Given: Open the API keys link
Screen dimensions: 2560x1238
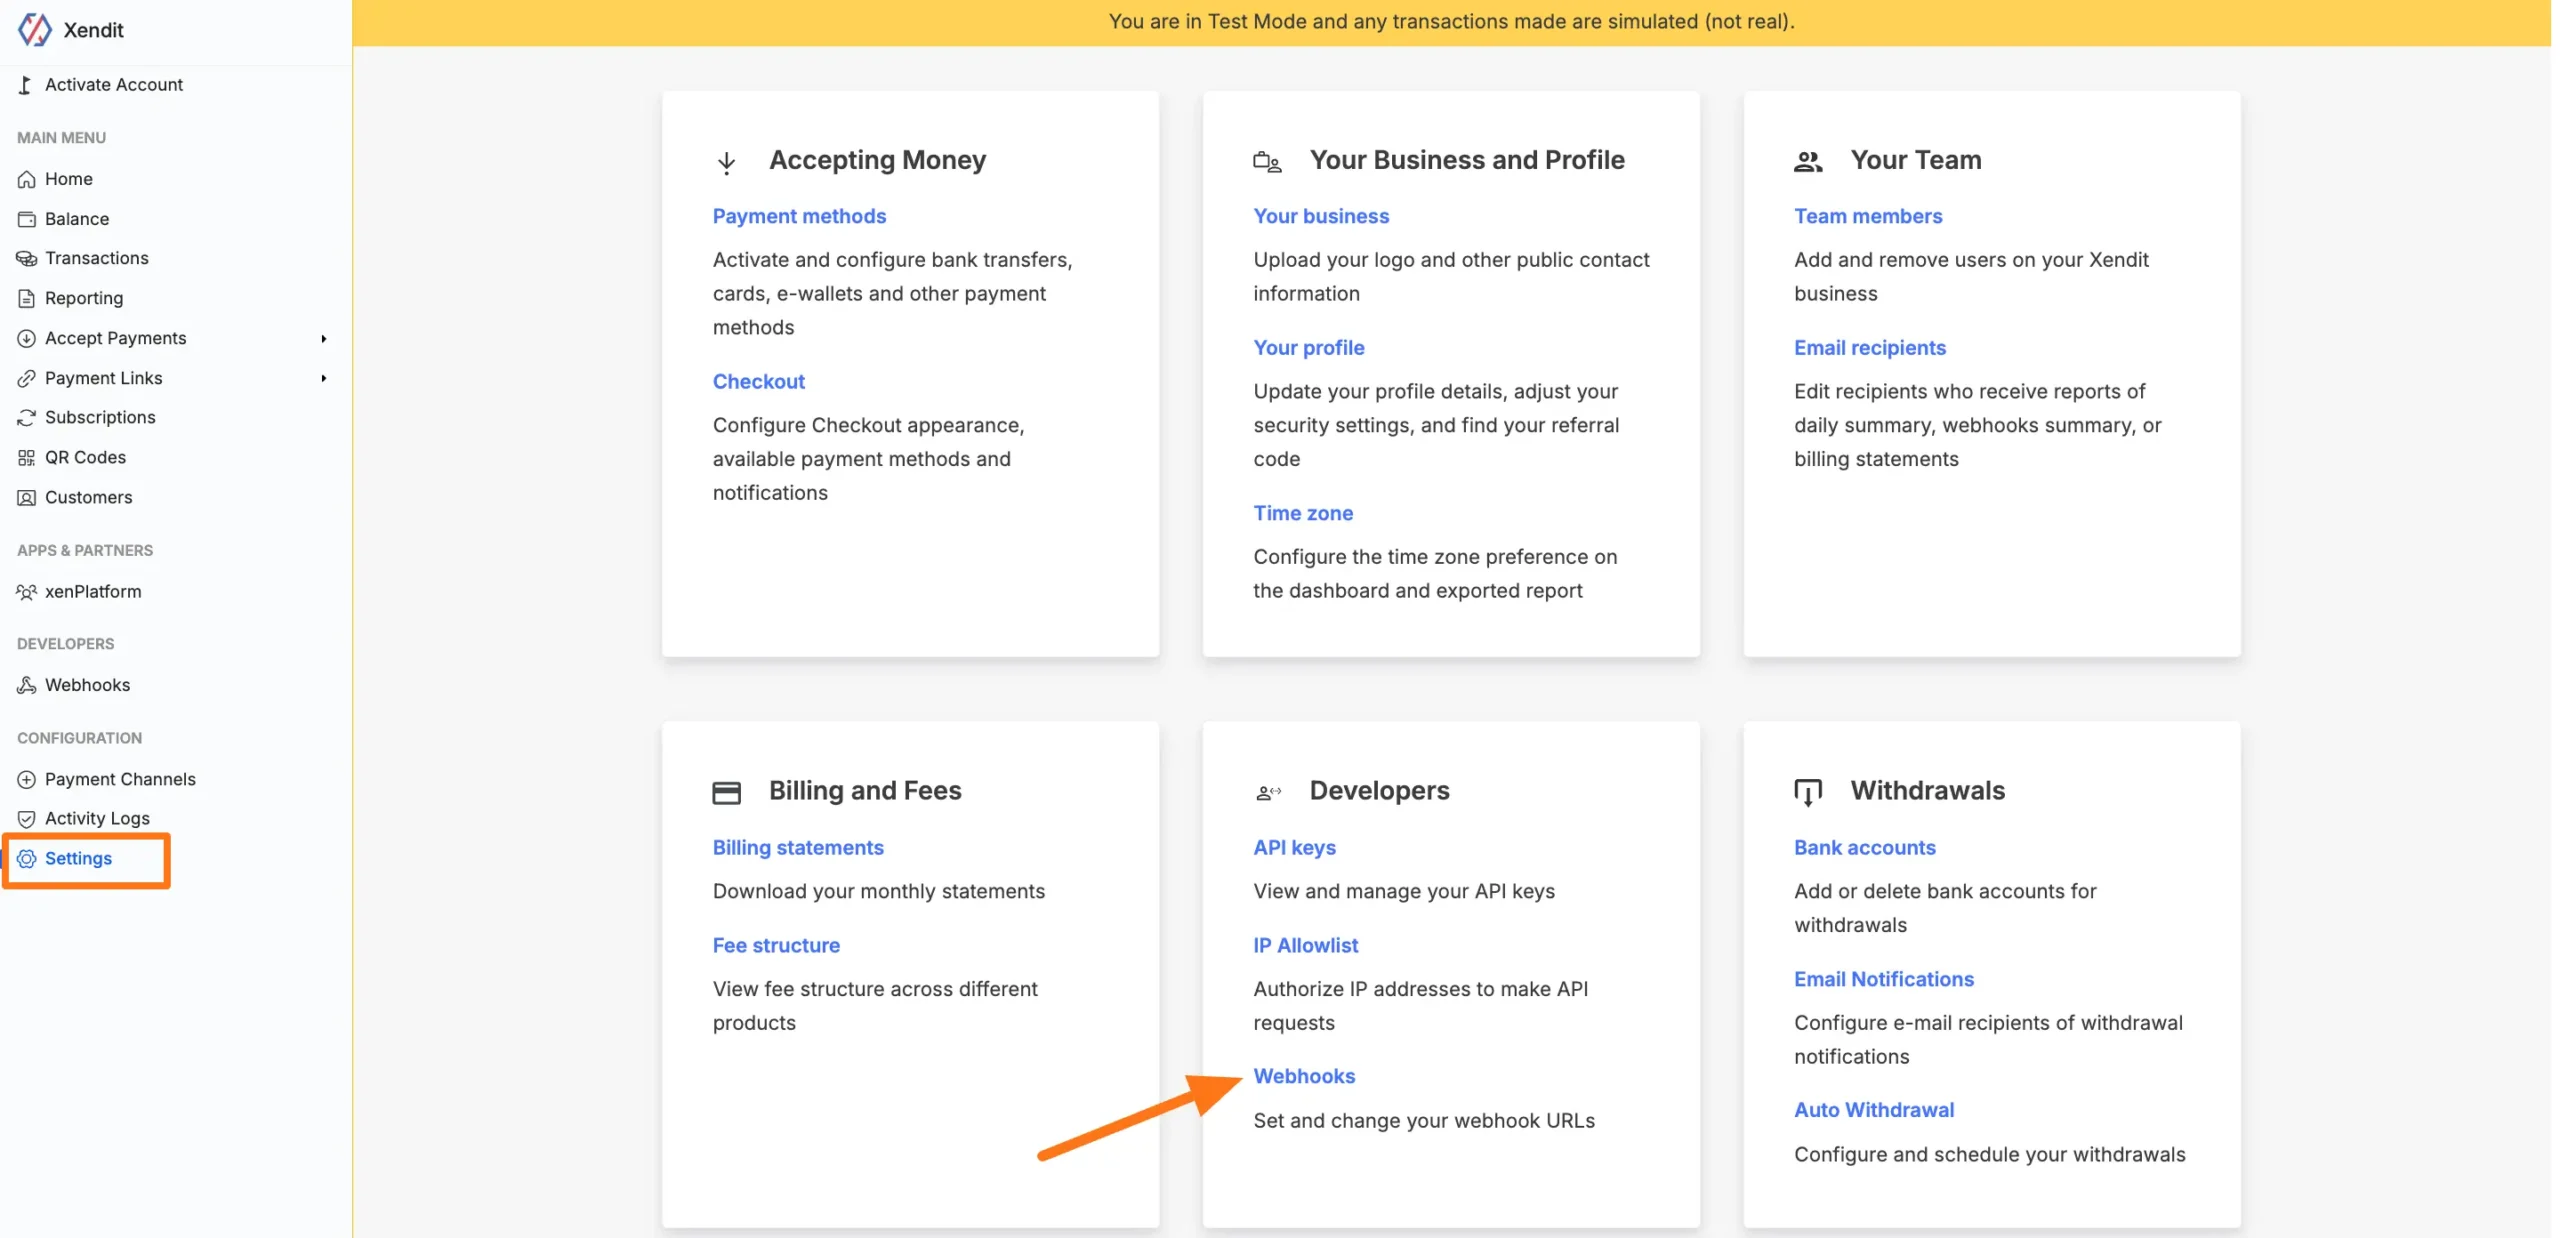Looking at the screenshot, I should pos(1294,848).
